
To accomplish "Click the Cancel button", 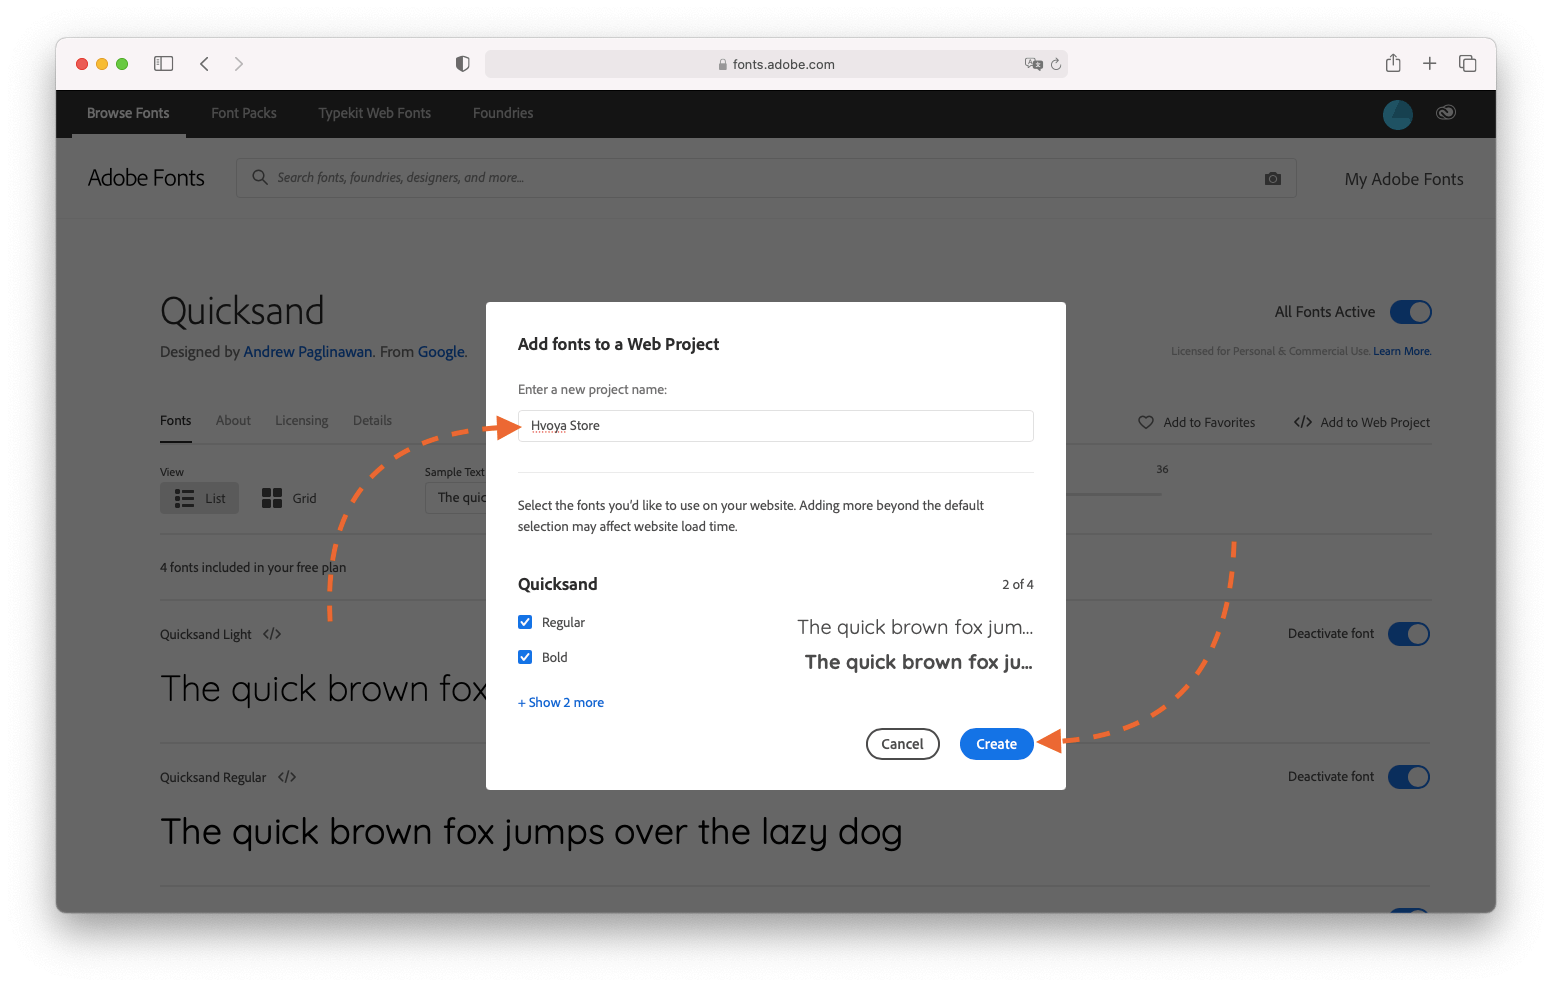I will point(902,744).
